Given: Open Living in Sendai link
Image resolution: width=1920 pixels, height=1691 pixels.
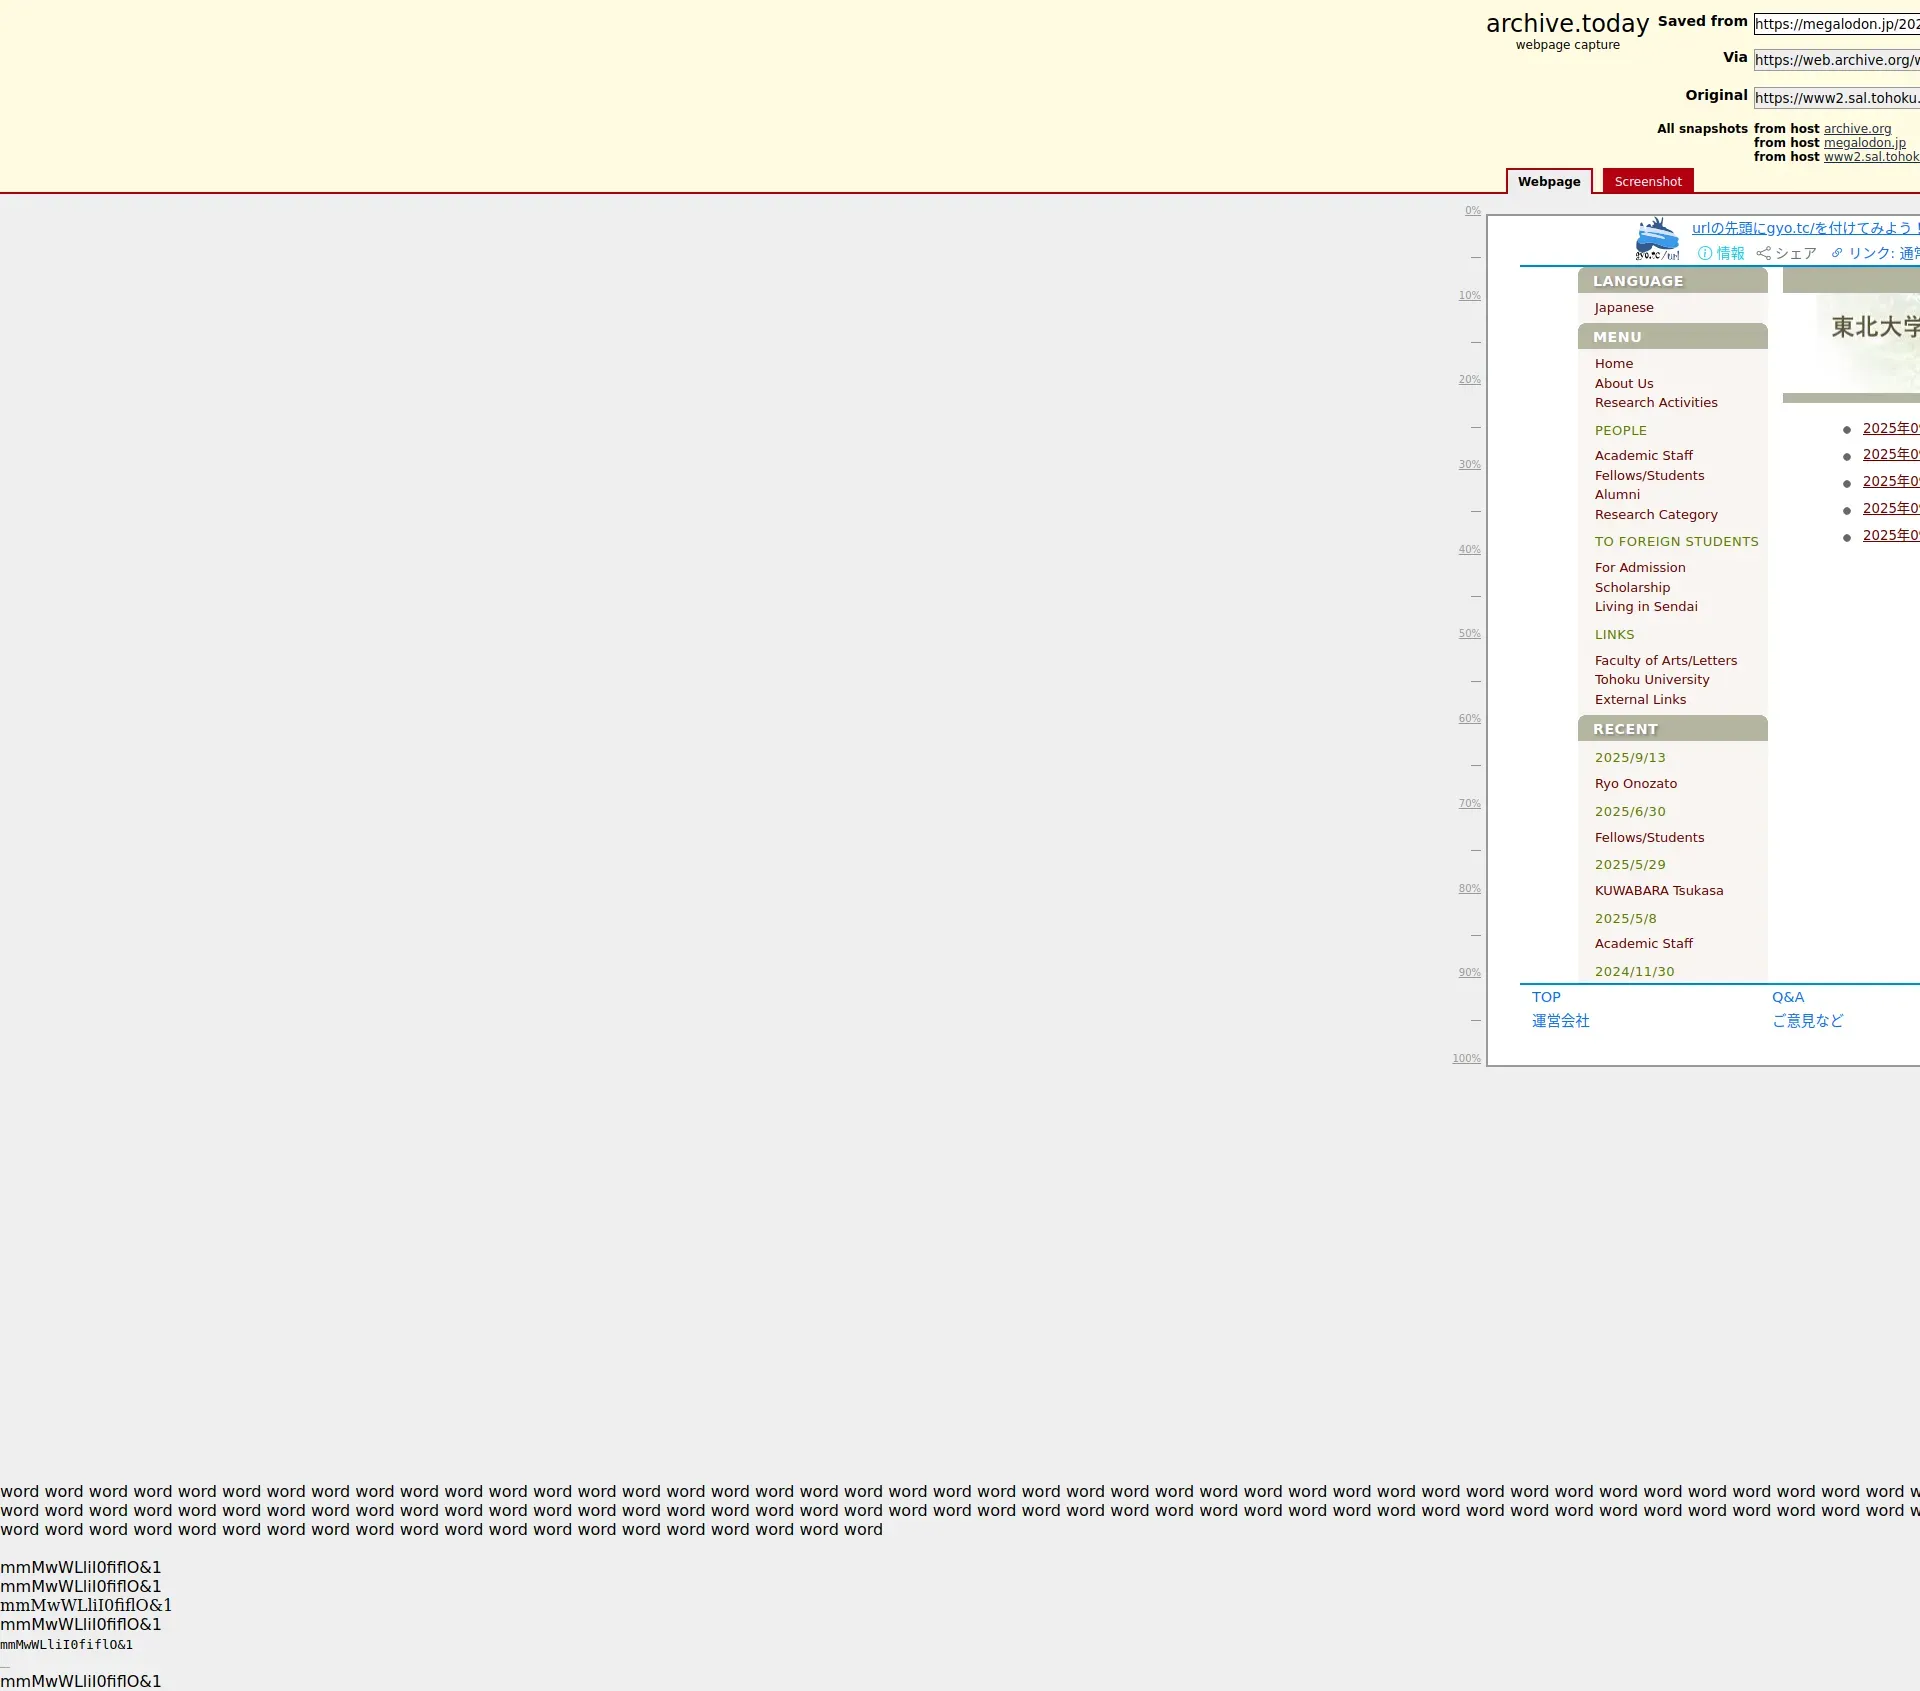Looking at the screenshot, I should coord(1645,607).
